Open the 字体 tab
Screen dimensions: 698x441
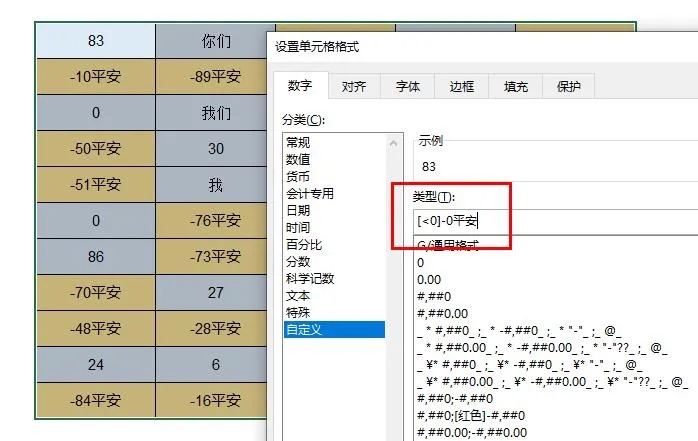(407, 87)
